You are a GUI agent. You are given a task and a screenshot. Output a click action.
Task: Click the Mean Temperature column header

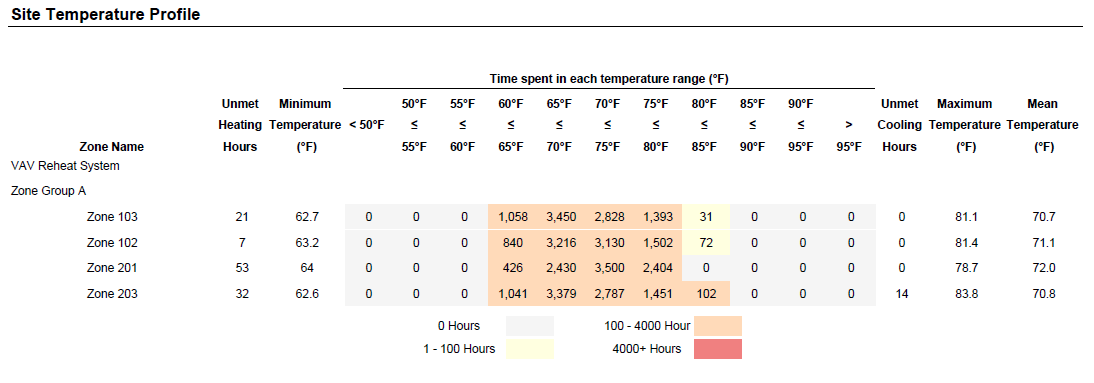point(1042,126)
